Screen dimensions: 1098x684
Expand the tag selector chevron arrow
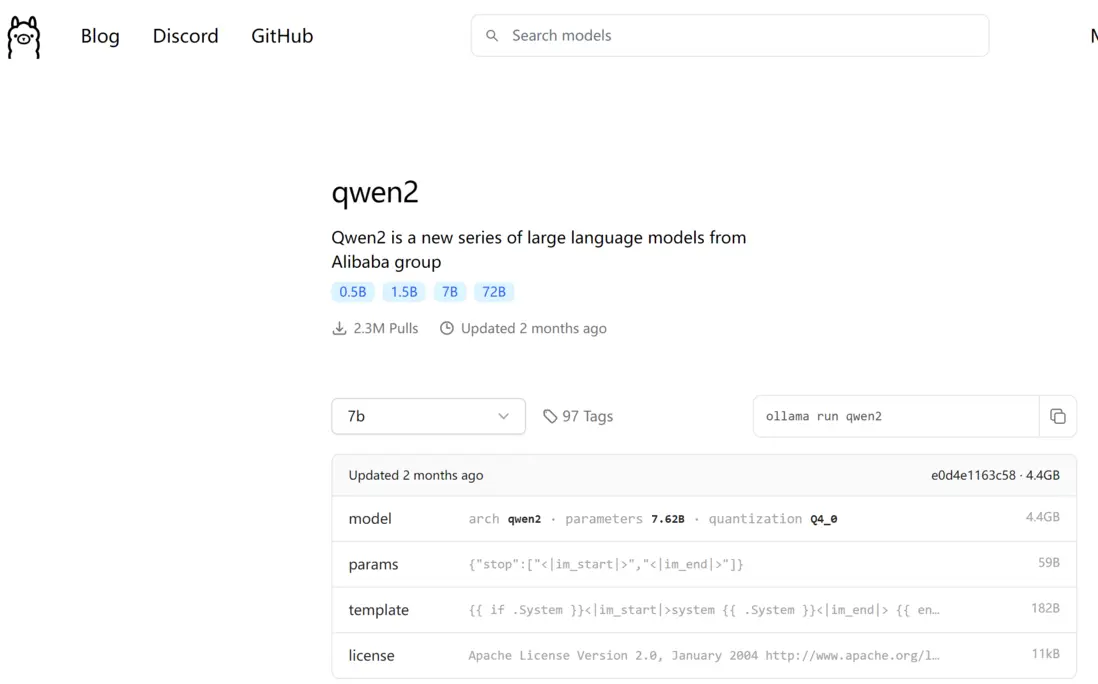click(503, 416)
